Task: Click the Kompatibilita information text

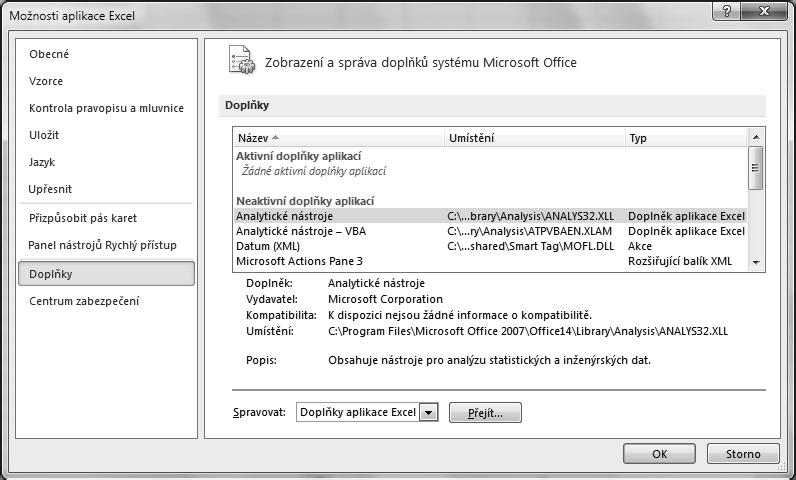Action: (x=460, y=316)
